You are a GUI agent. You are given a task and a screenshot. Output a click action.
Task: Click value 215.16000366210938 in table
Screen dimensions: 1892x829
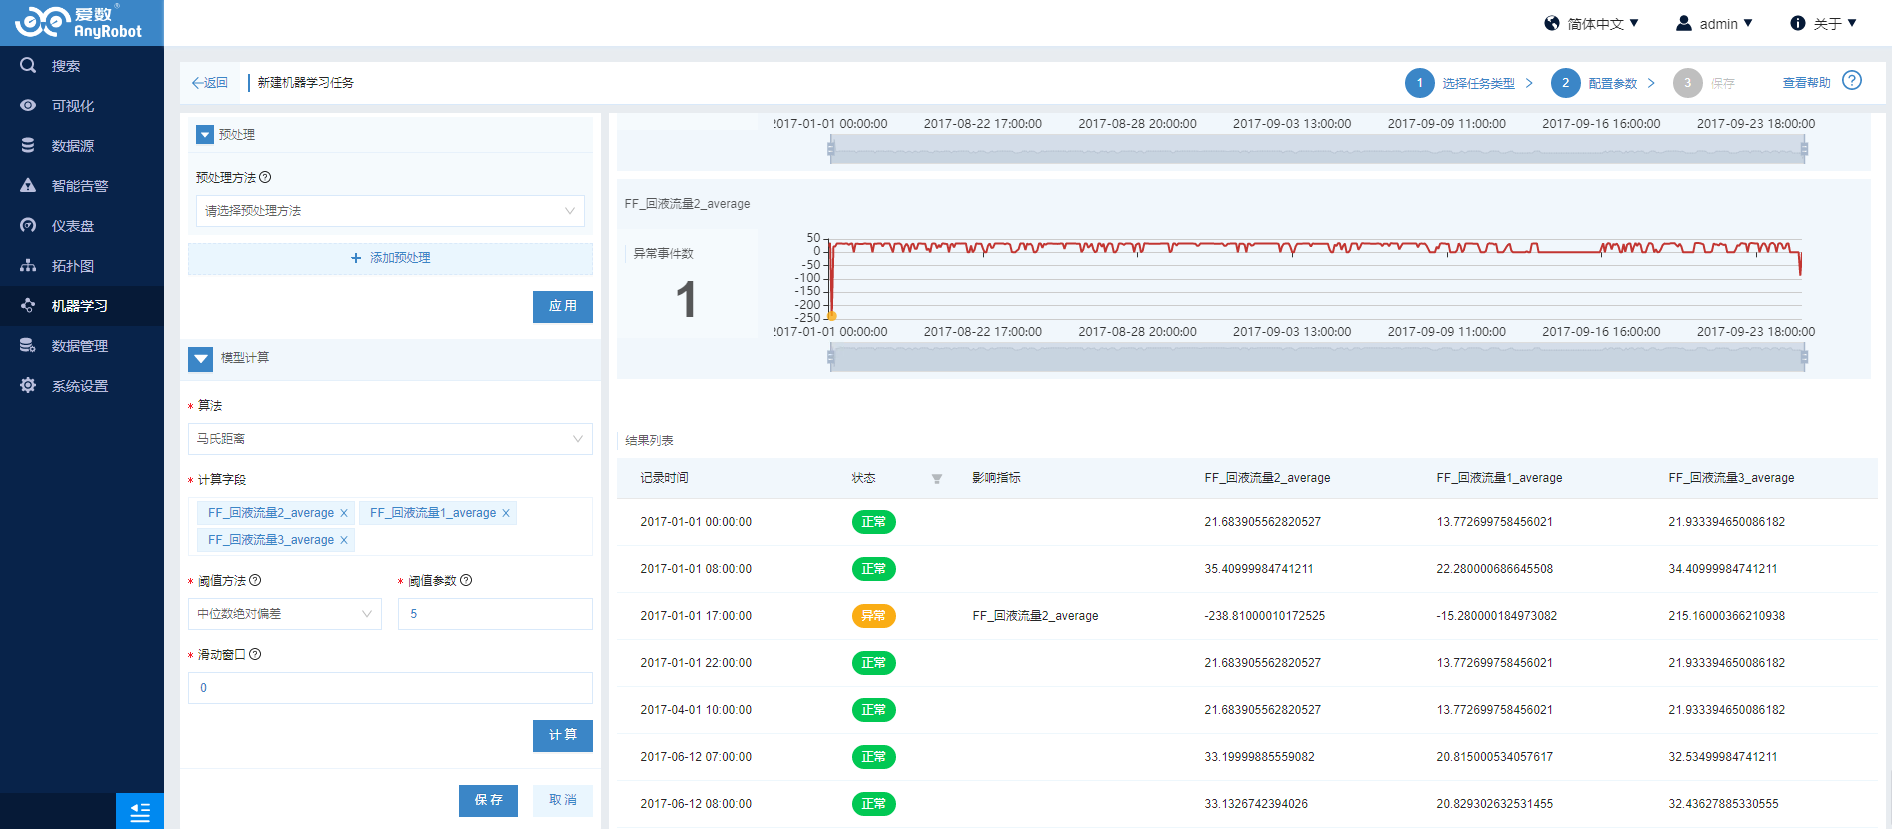point(1727,616)
